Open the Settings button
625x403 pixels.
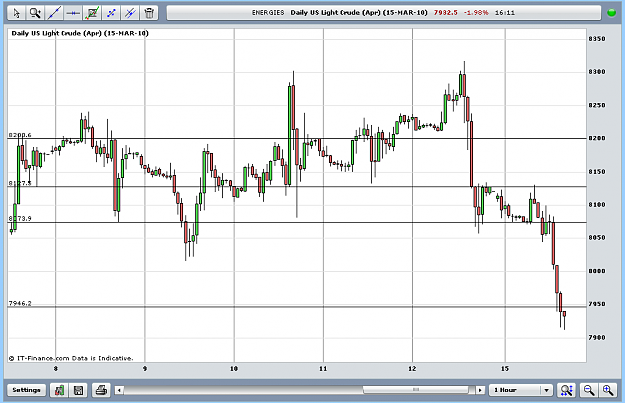26,390
